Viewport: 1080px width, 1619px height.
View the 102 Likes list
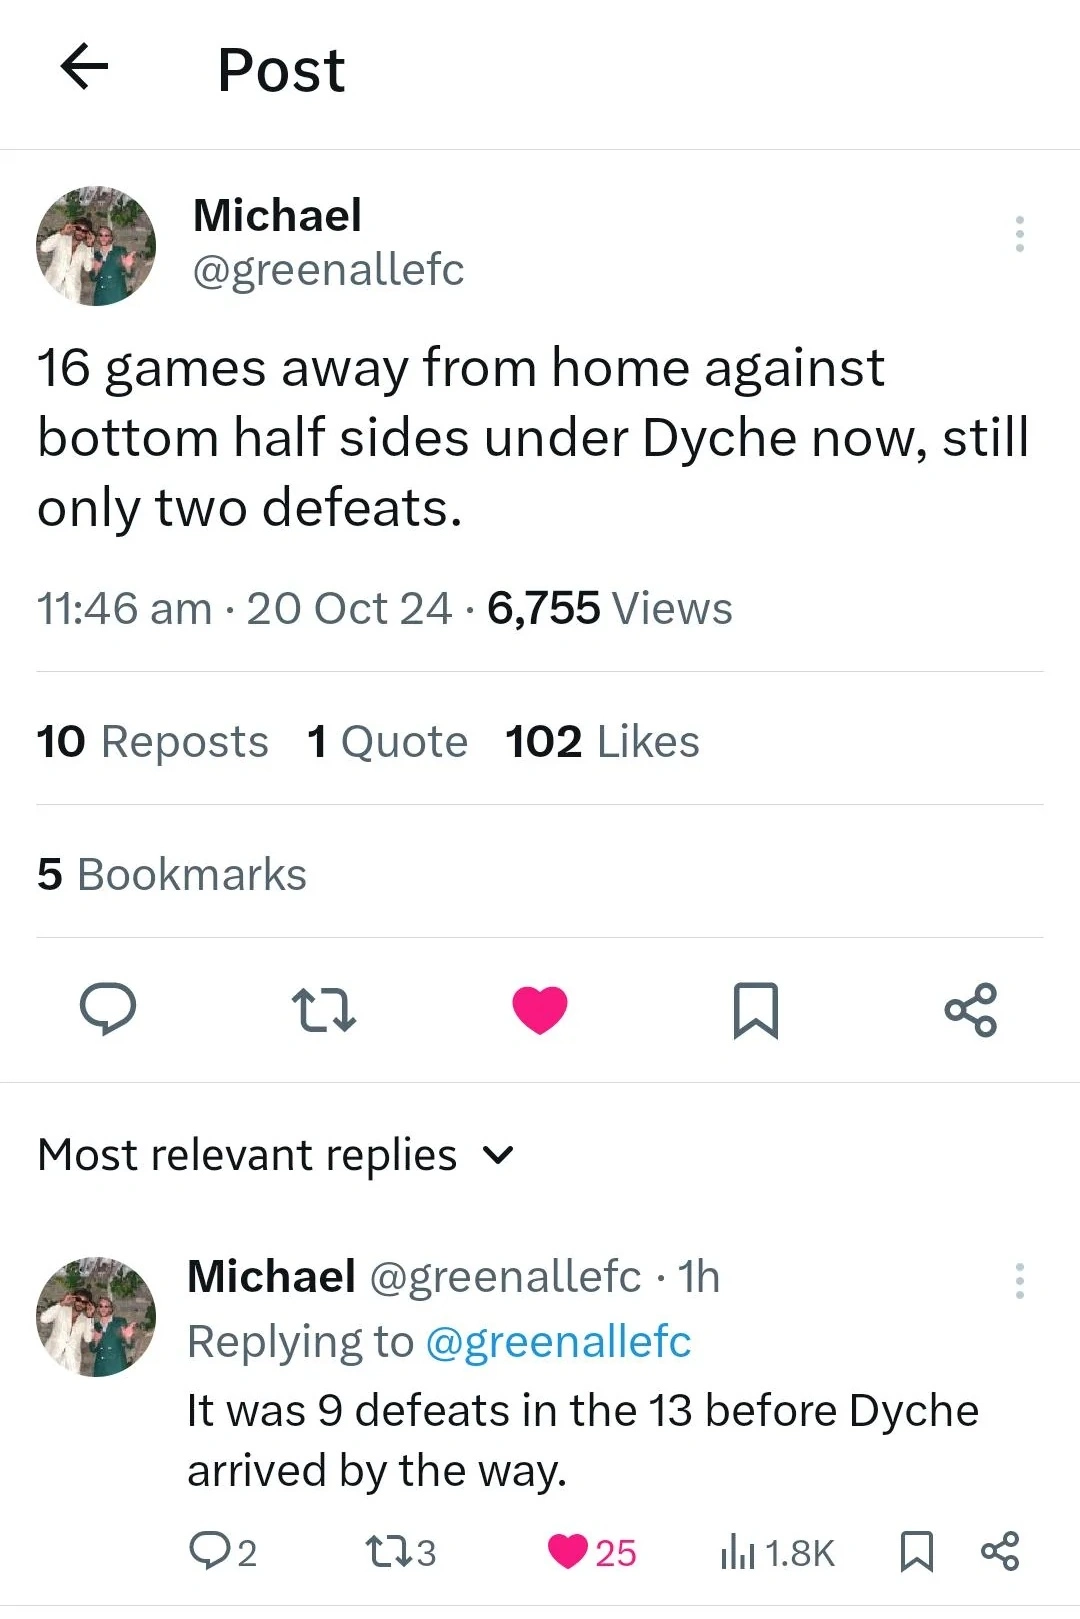click(x=602, y=742)
